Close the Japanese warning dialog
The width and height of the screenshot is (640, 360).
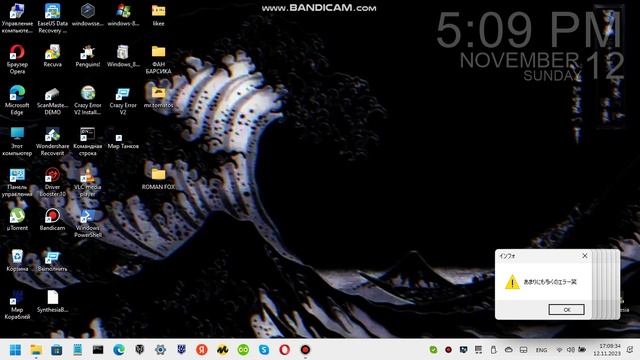pos(584,256)
